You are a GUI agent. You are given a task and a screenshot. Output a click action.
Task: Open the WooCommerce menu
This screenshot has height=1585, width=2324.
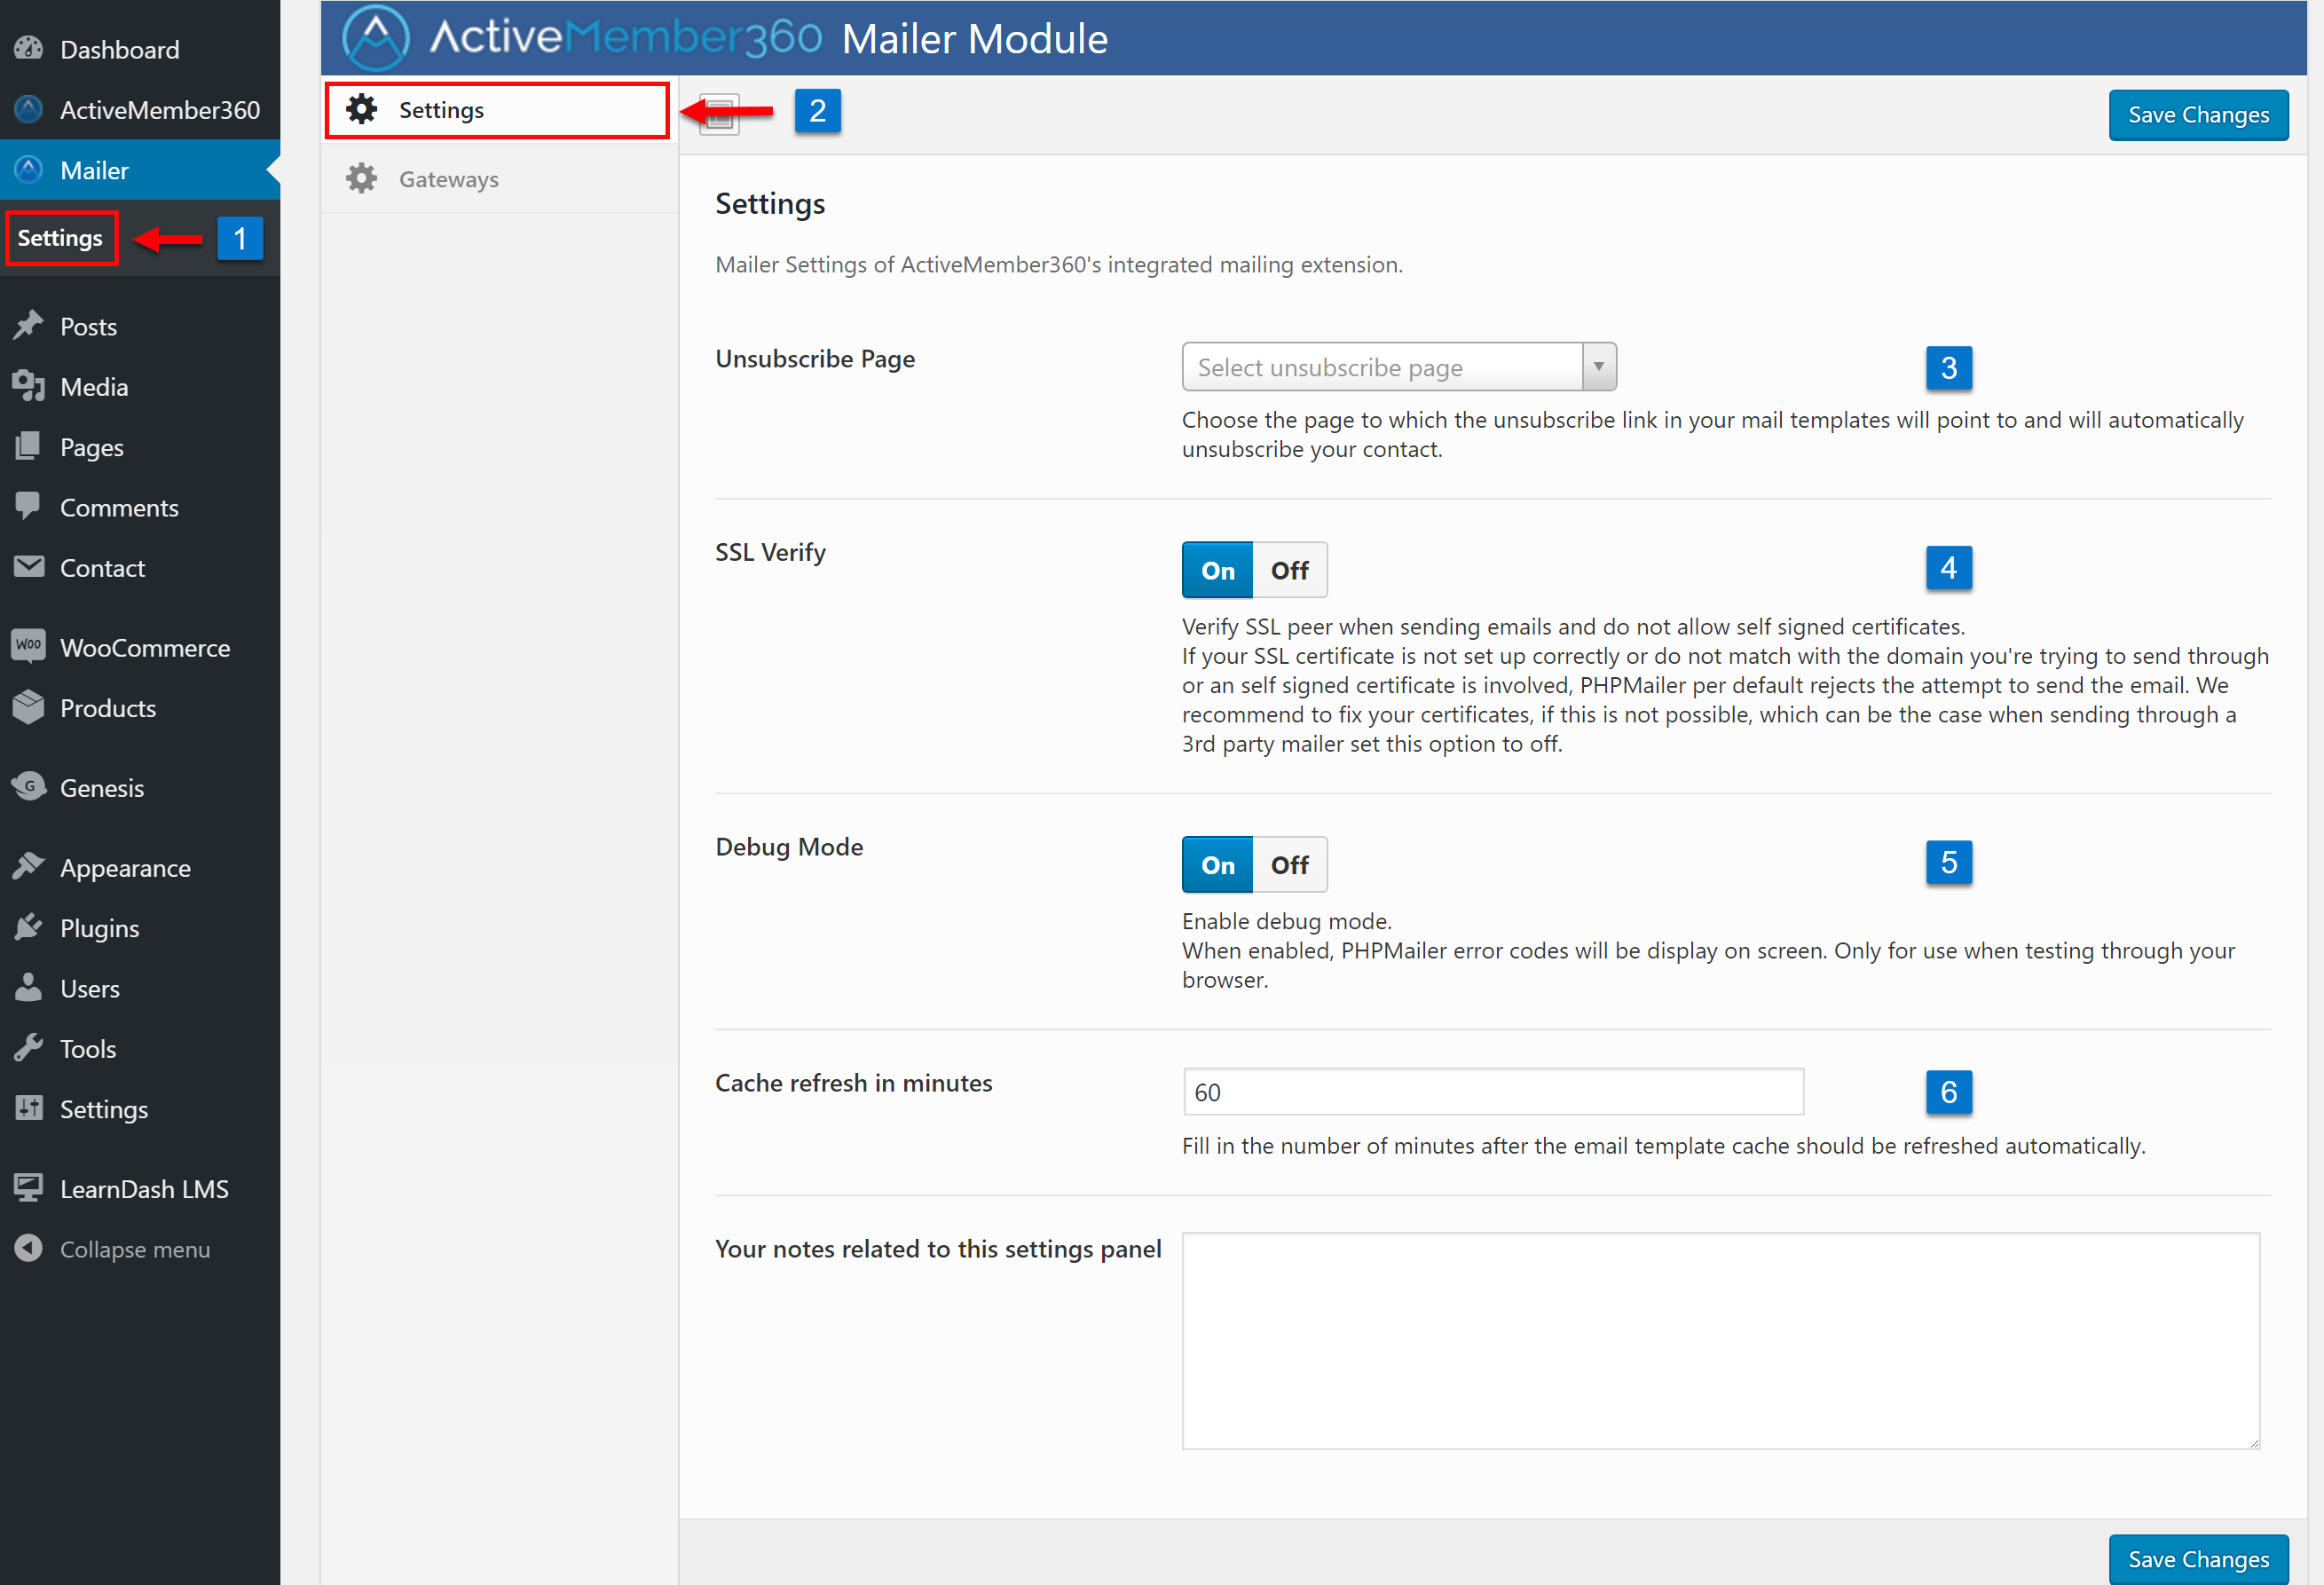click(140, 647)
